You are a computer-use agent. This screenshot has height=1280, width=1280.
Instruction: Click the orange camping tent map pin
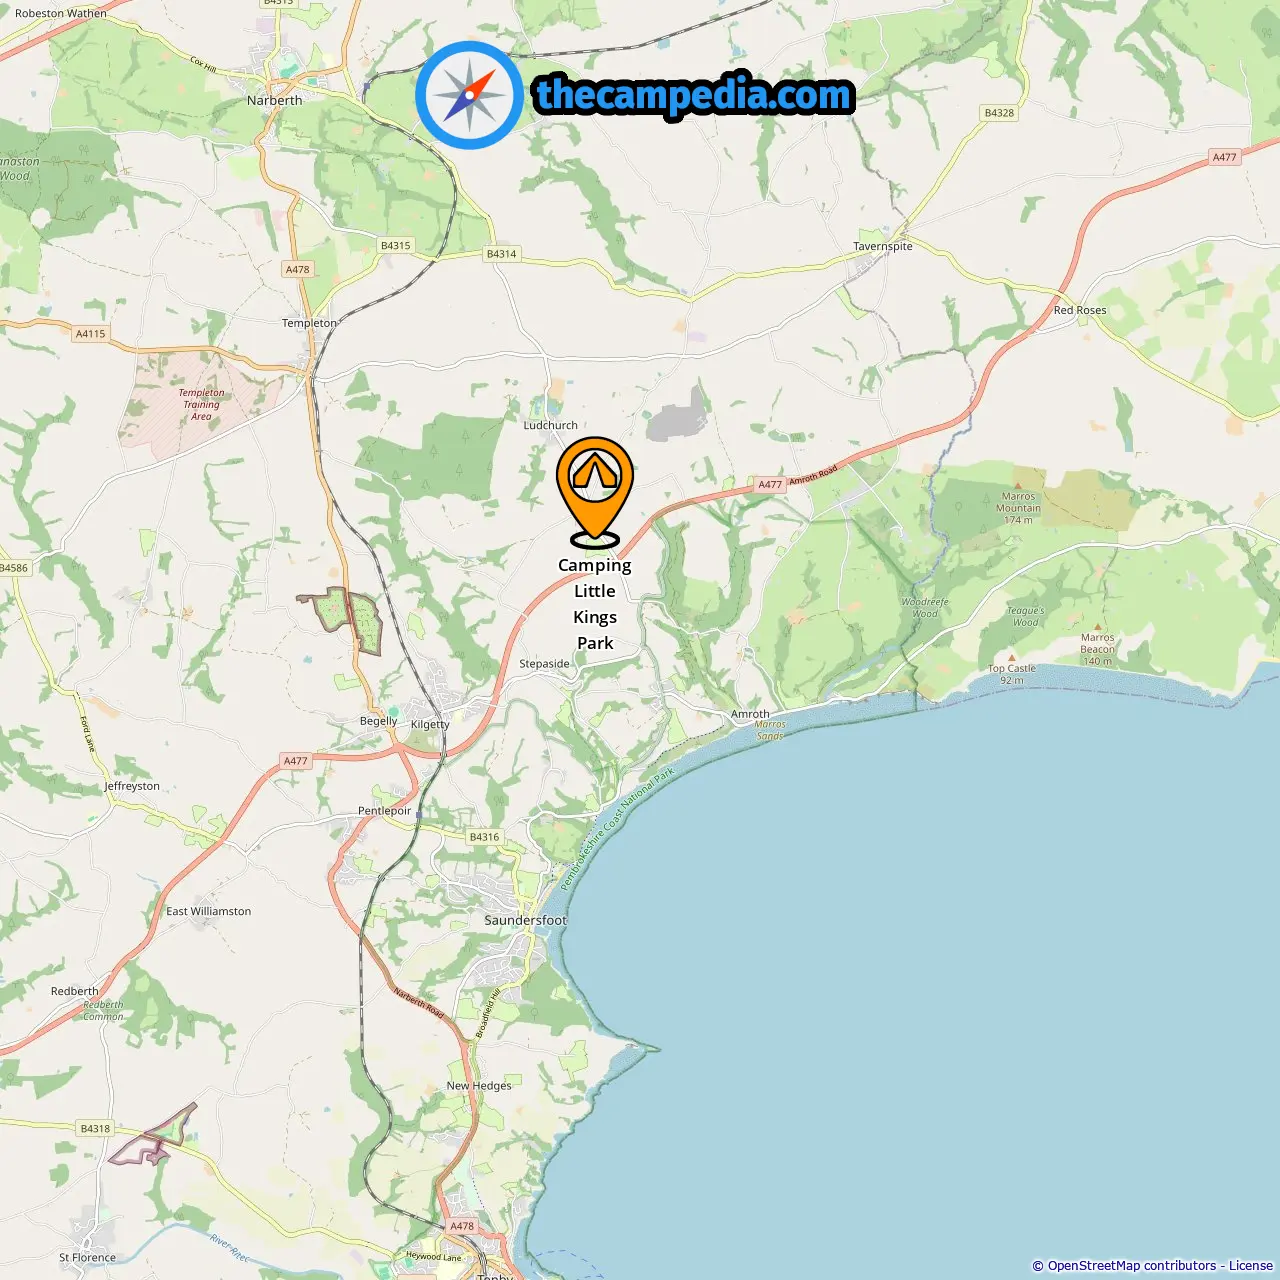point(595,492)
